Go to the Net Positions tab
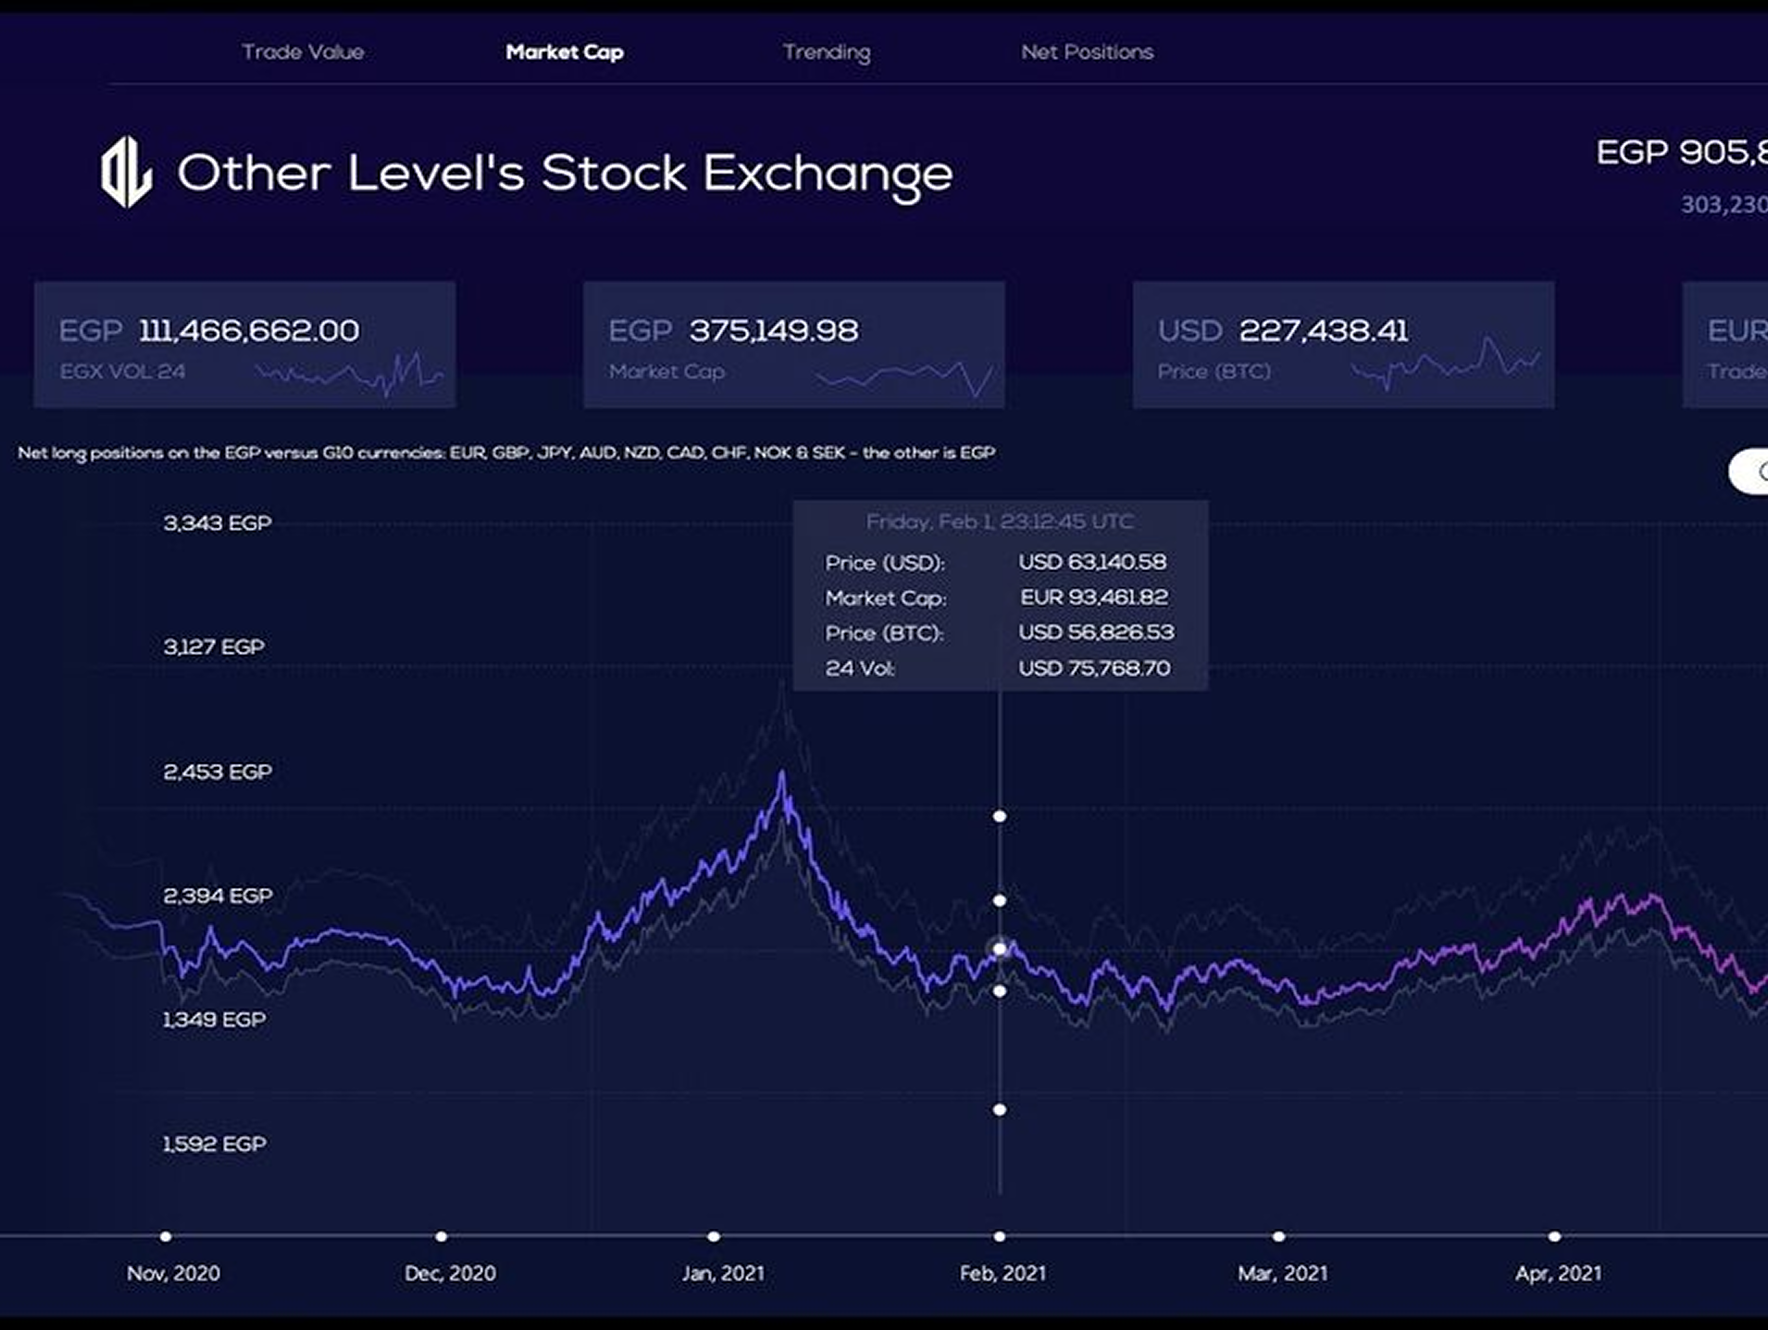The height and width of the screenshot is (1330, 1768). point(1087,52)
